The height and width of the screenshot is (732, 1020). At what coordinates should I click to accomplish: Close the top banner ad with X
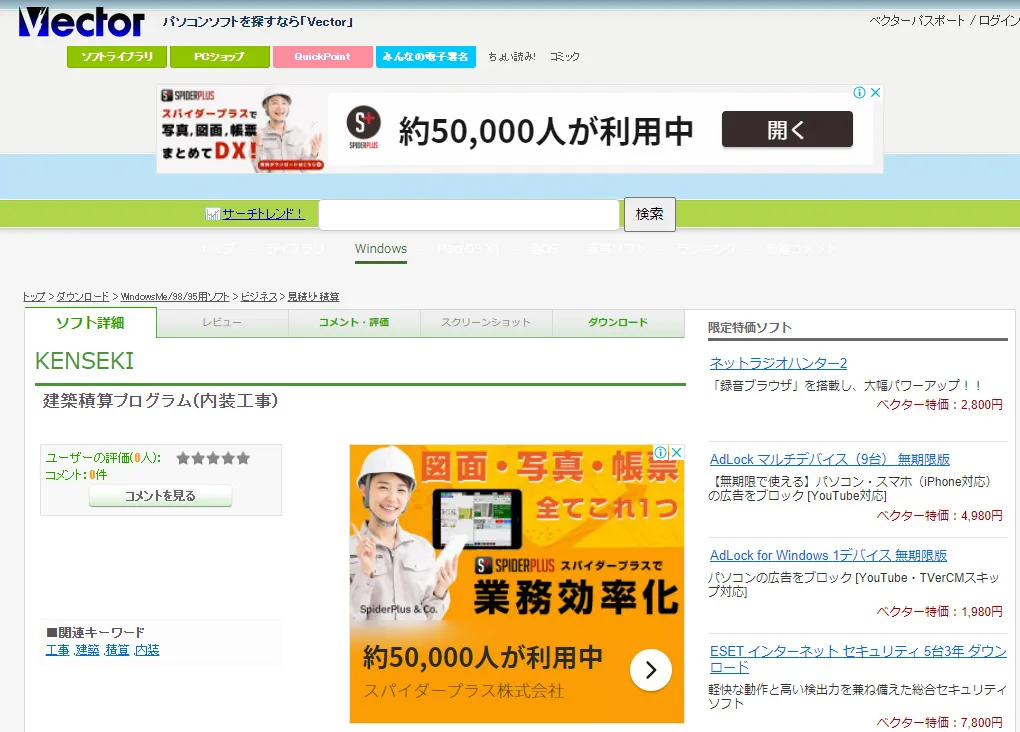point(875,93)
